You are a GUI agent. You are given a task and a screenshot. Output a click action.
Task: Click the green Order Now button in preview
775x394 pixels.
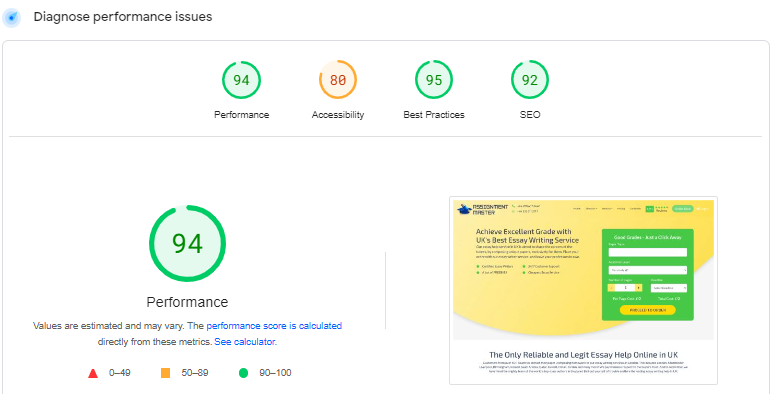[x=683, y=209]
